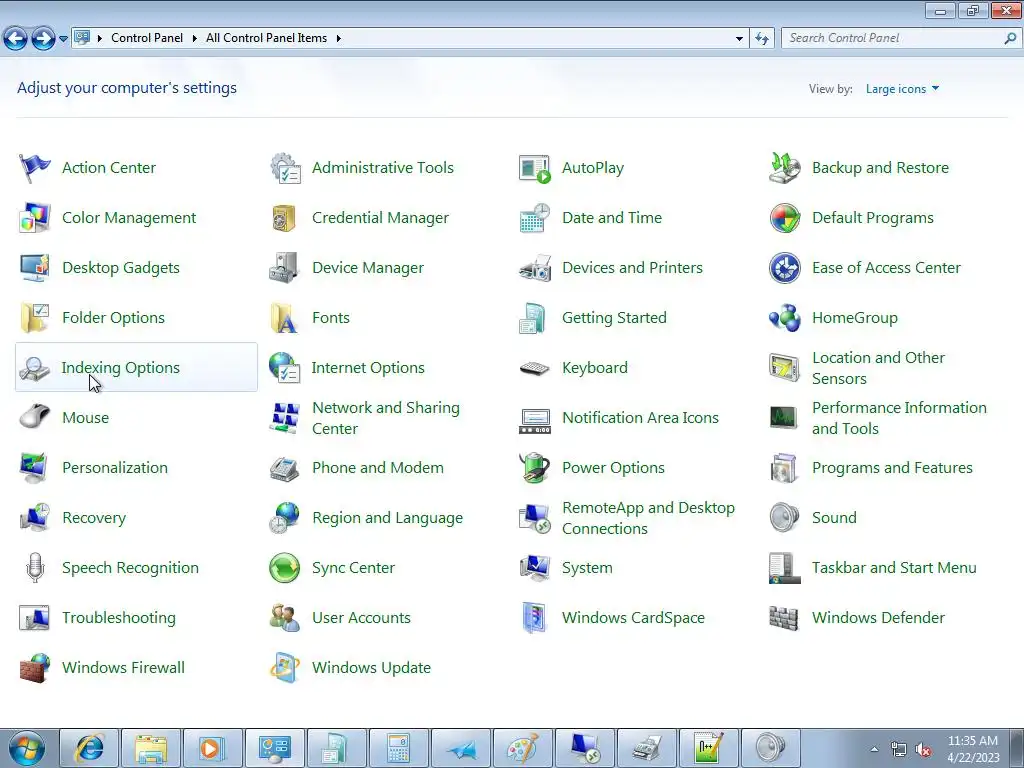Open the Windows CardSpace icon
Viewport: 1024px width, 768px height.
(x=535, y=618)
